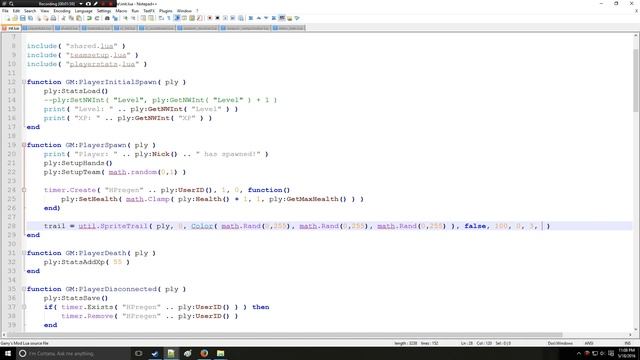640x360 pixels.
Task: Toggle synchronized horizontal scrolling icon
Action: click(x=151, y=18)
